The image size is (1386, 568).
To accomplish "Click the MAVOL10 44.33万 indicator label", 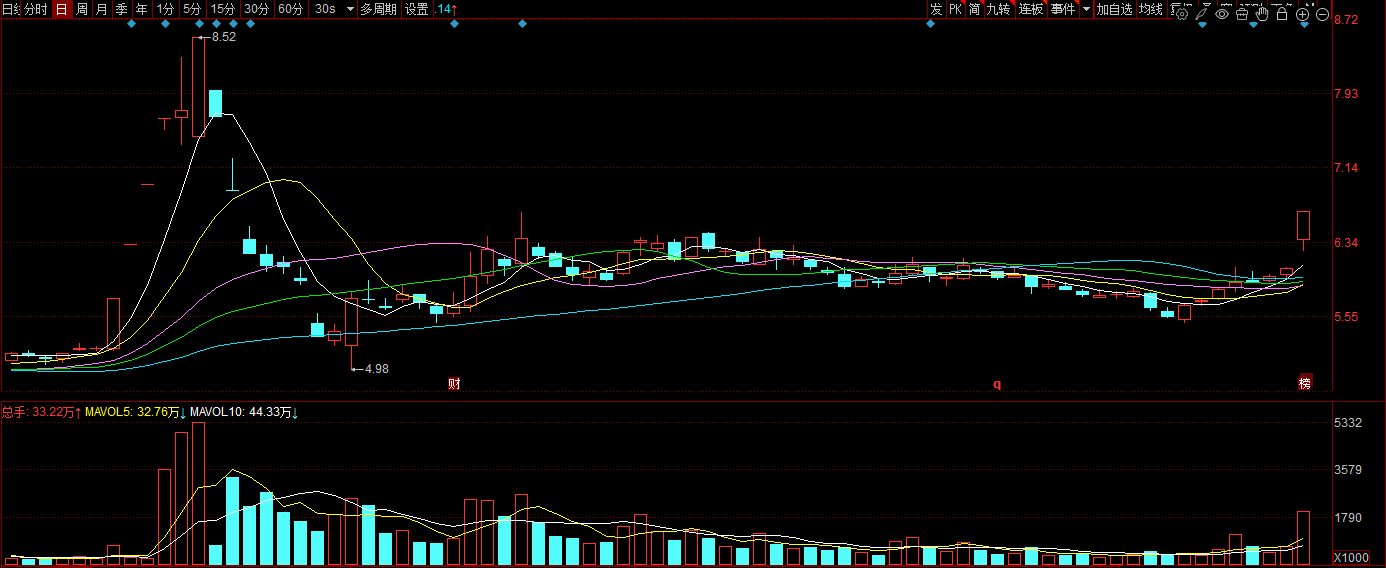I will pyautogui.click(x=245, y=412).
